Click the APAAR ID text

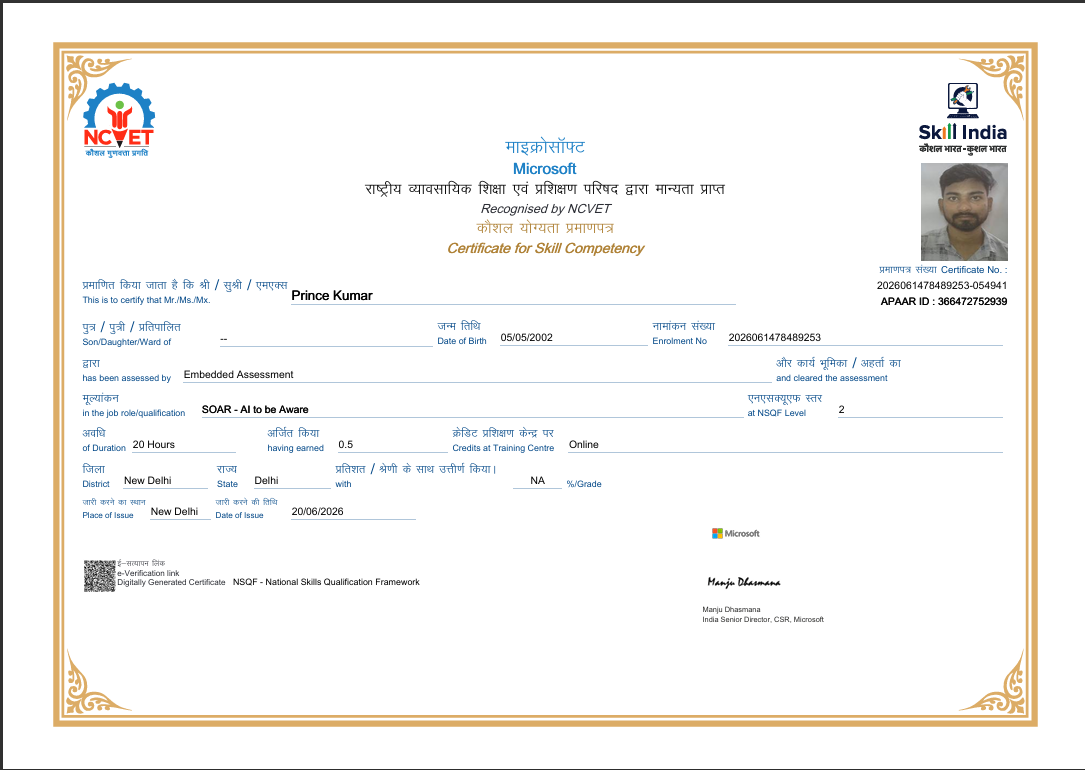(944, 302)
